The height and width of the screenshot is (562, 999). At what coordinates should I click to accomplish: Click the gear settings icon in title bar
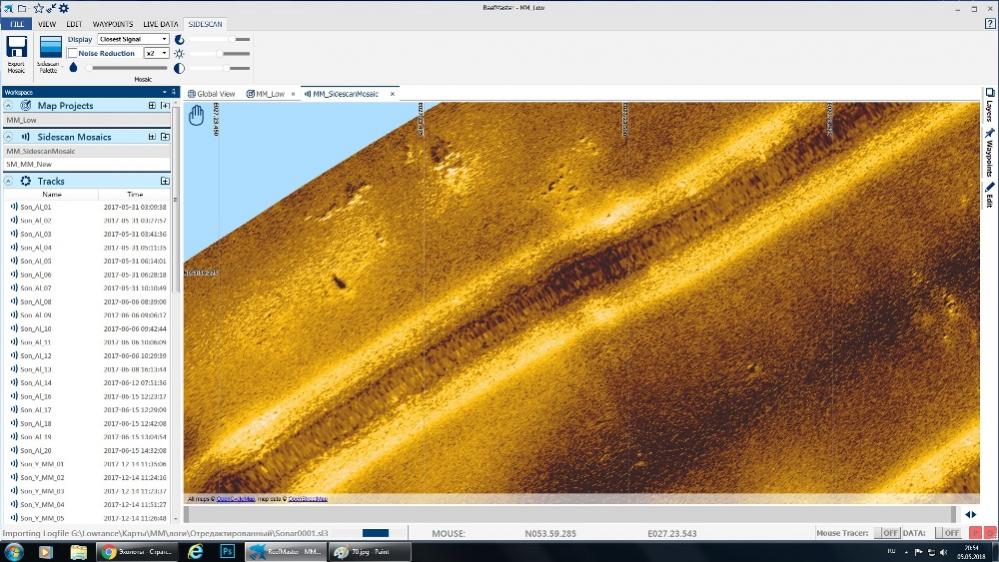[x=64, y=8]
